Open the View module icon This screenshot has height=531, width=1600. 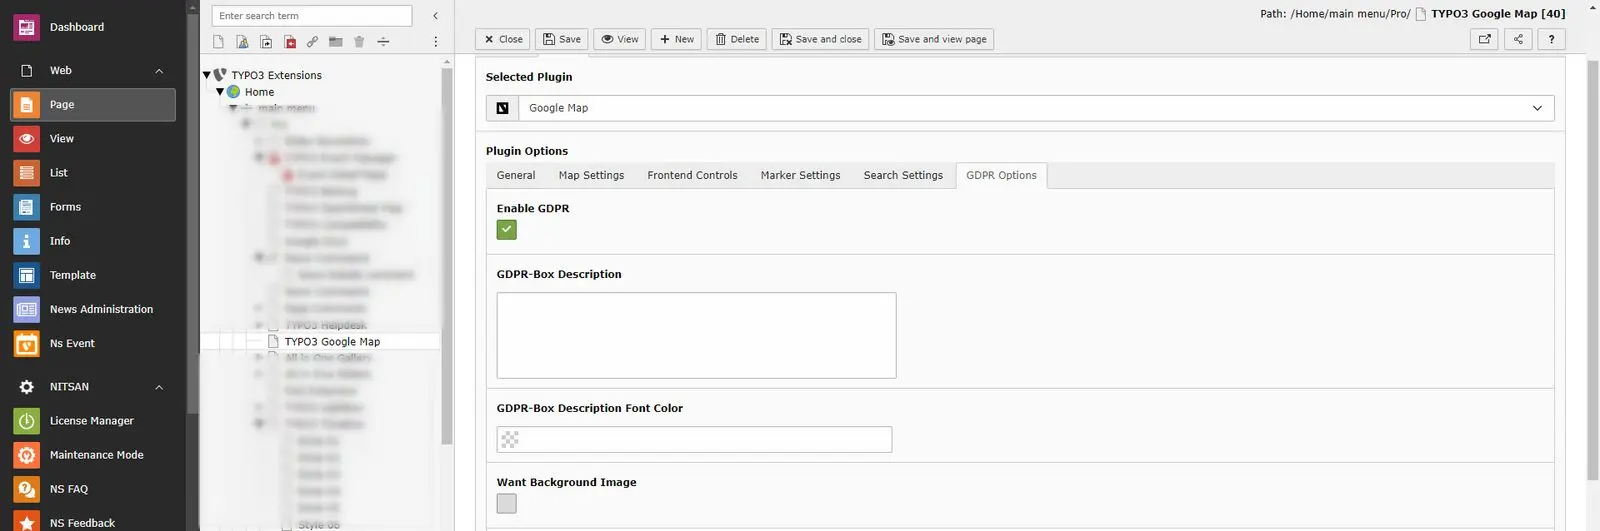26,139
